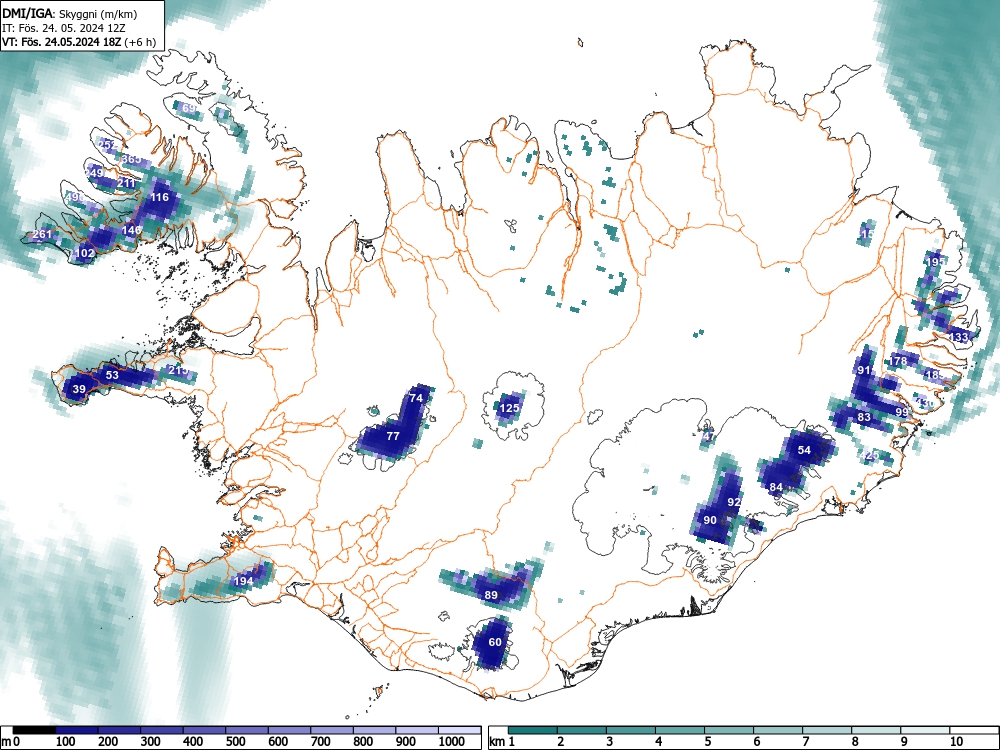Click the visibility value 365 on the map
Image resolution: width=1000 pixels, height=750 pixels.
click(x=131, y=159)
